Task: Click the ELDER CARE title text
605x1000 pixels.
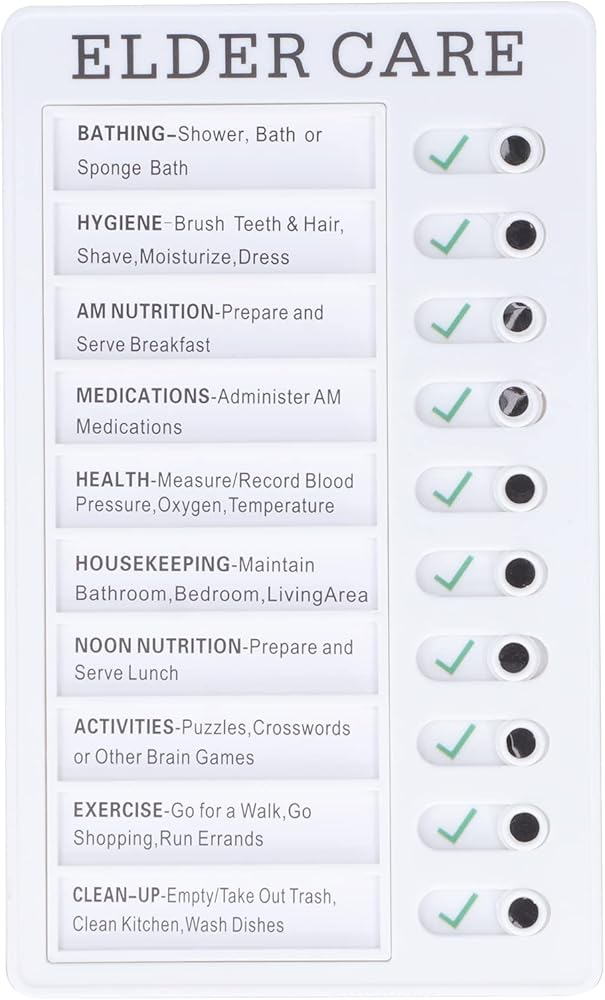Action: tap(298, 55)
